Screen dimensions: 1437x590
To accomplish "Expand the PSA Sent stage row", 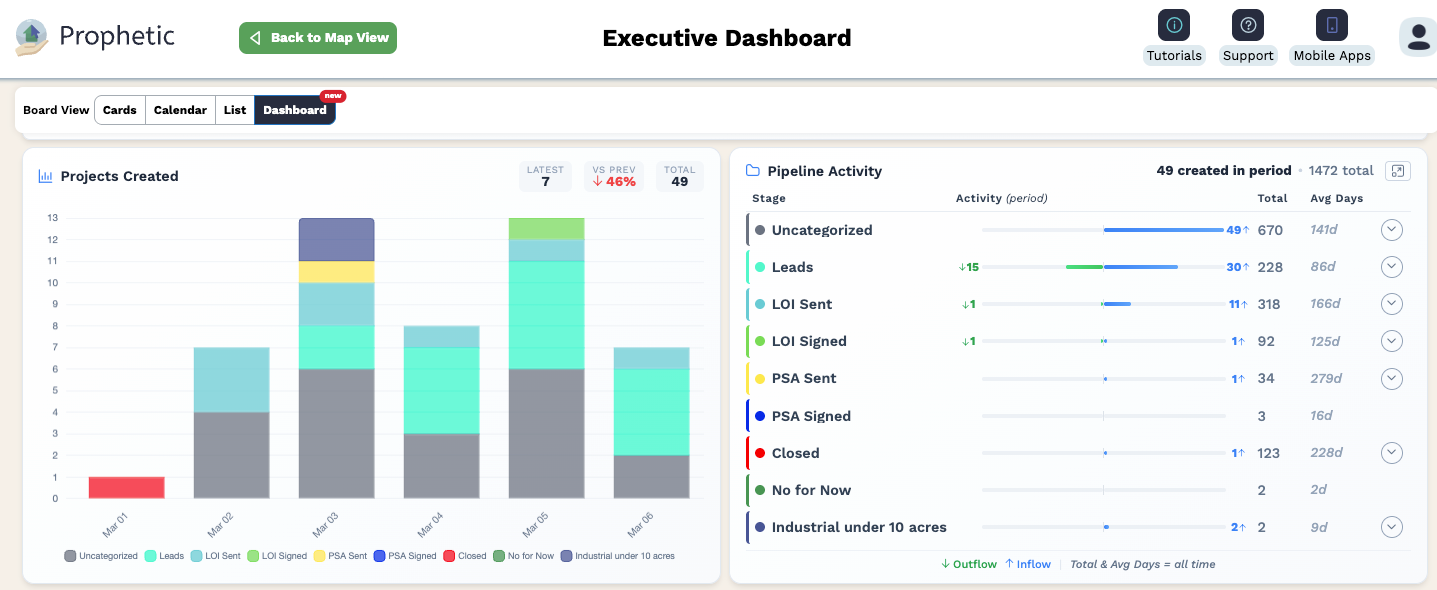I will [1392, 378].
